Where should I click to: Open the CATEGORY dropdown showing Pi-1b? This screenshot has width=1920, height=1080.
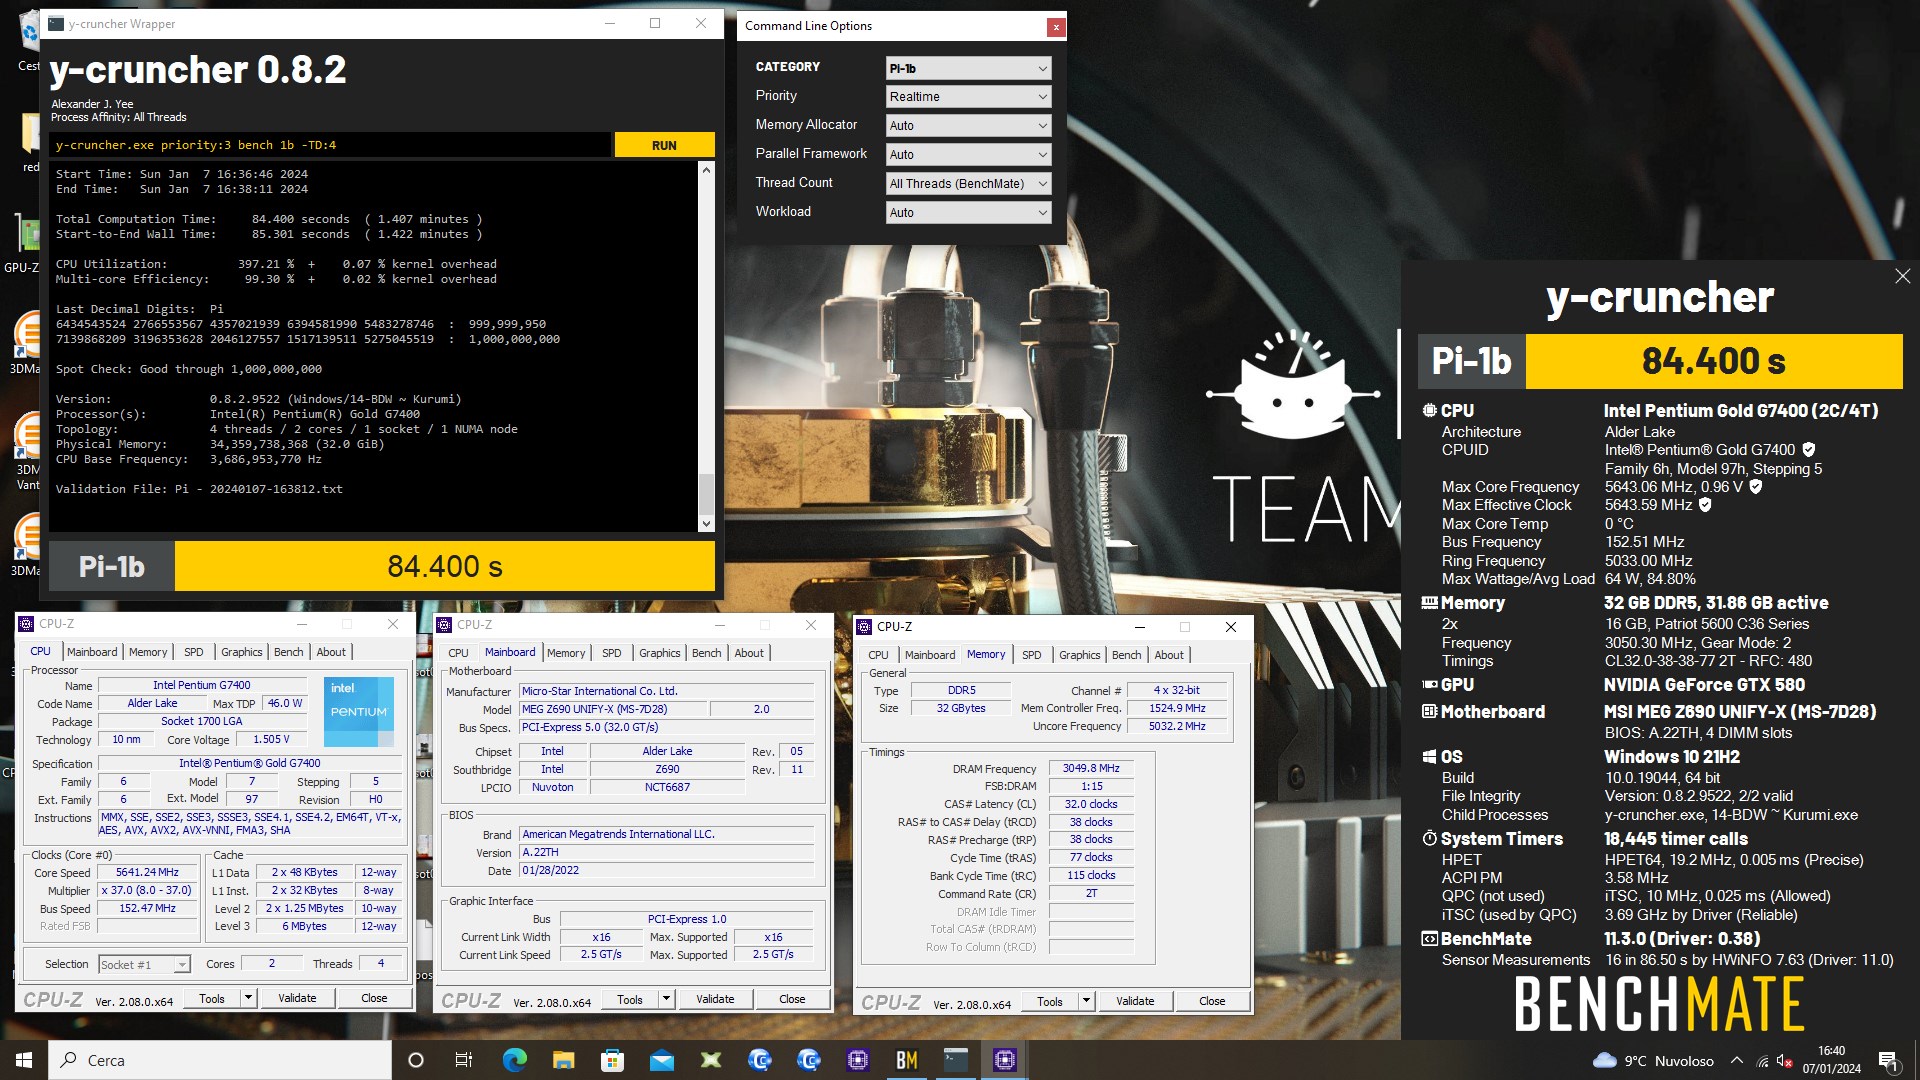pyautogui.click(x=968, y=68)
